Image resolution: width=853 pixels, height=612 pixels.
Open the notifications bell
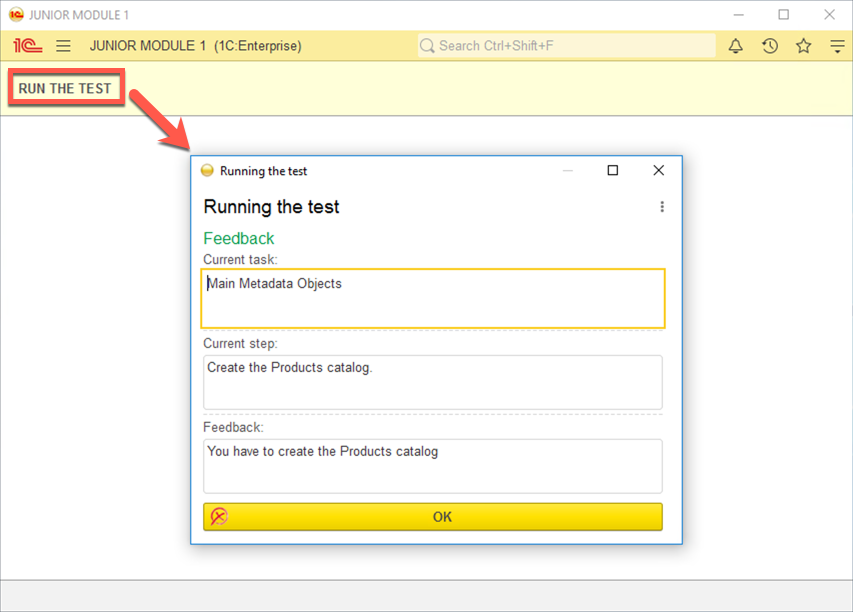pos(736,46)
